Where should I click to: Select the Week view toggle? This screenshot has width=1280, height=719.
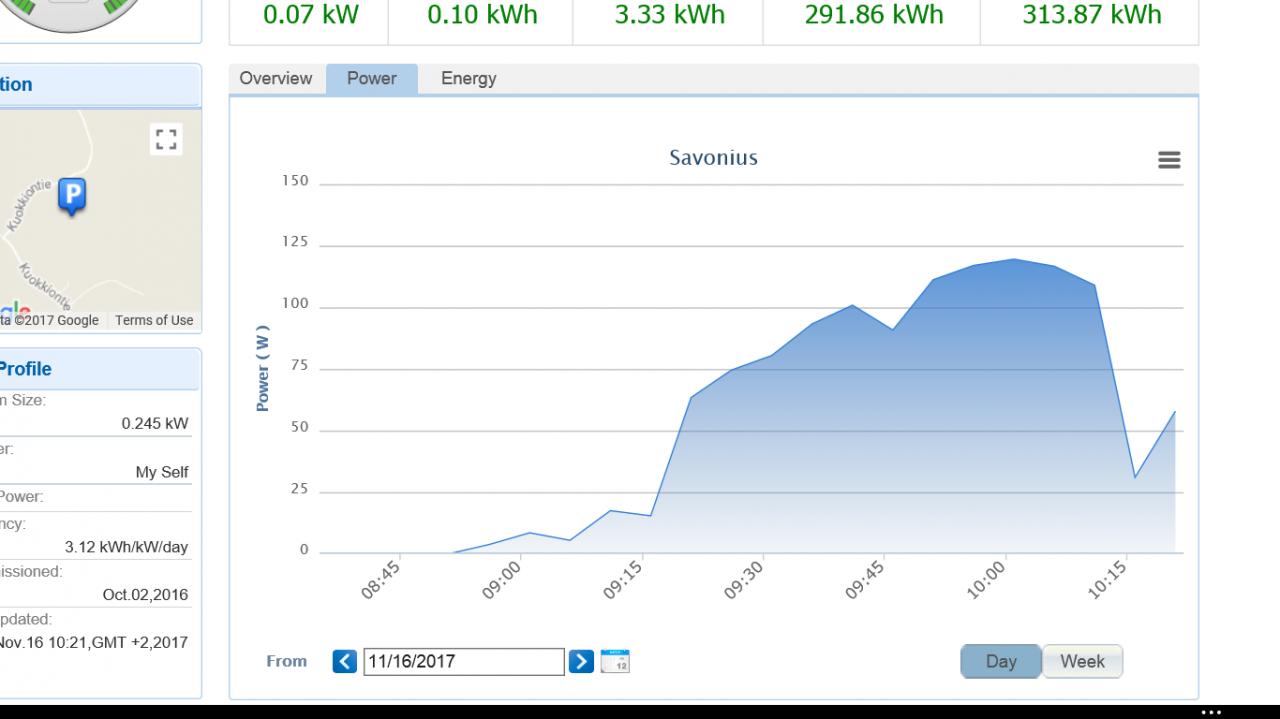coord(1082,661)
